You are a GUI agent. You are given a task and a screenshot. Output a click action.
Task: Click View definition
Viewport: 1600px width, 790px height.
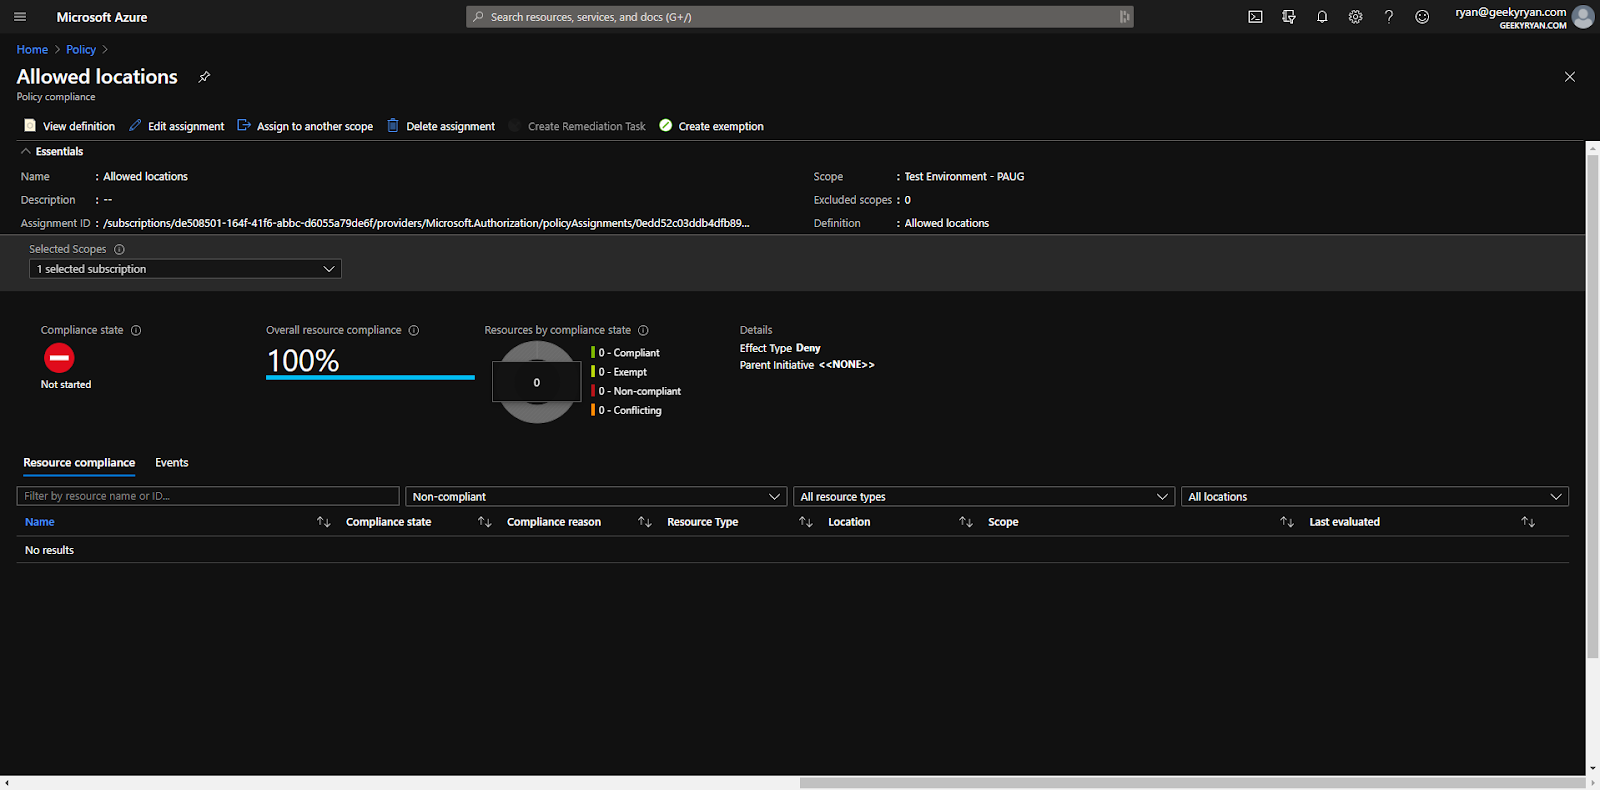69,126
